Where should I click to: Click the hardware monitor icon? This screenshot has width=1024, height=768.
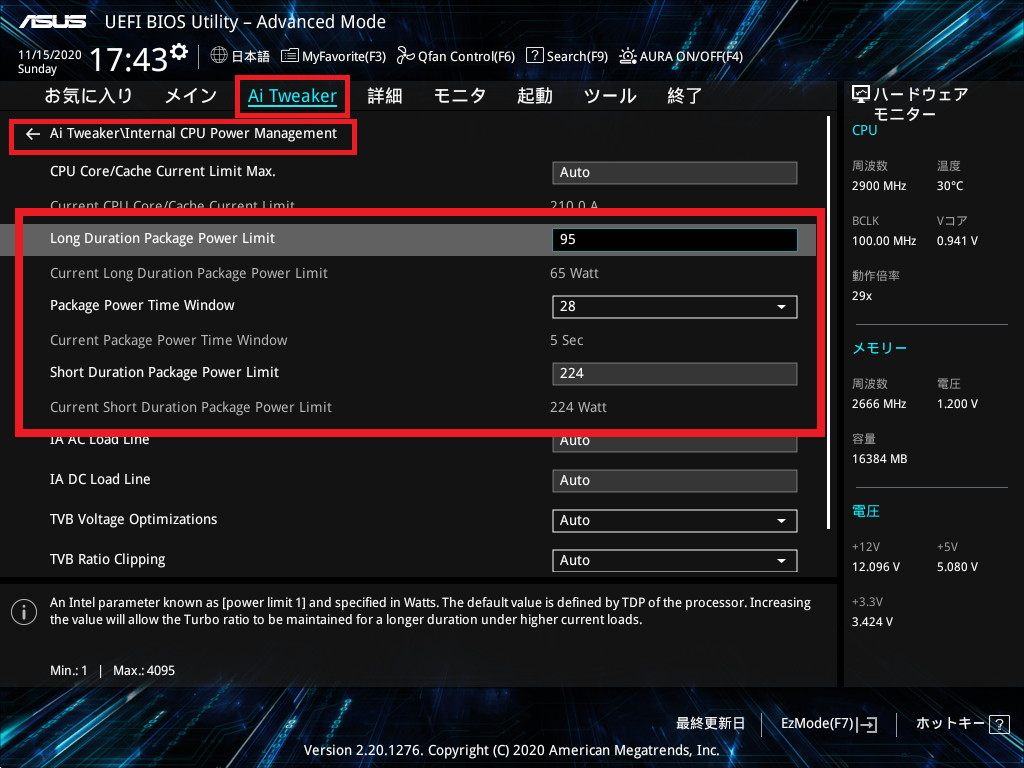(861, 95)
